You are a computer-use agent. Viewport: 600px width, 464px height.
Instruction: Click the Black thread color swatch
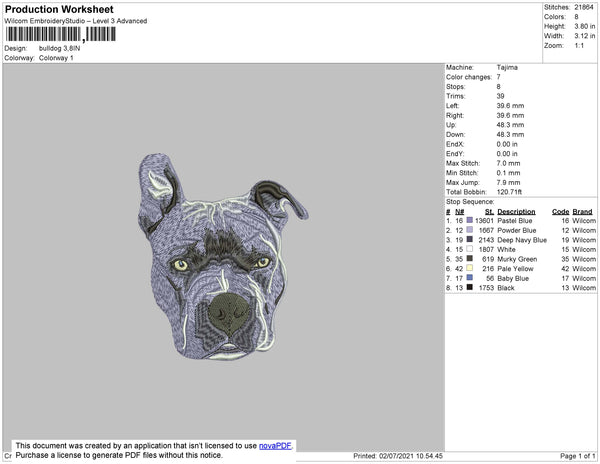(x=470, y=287)
